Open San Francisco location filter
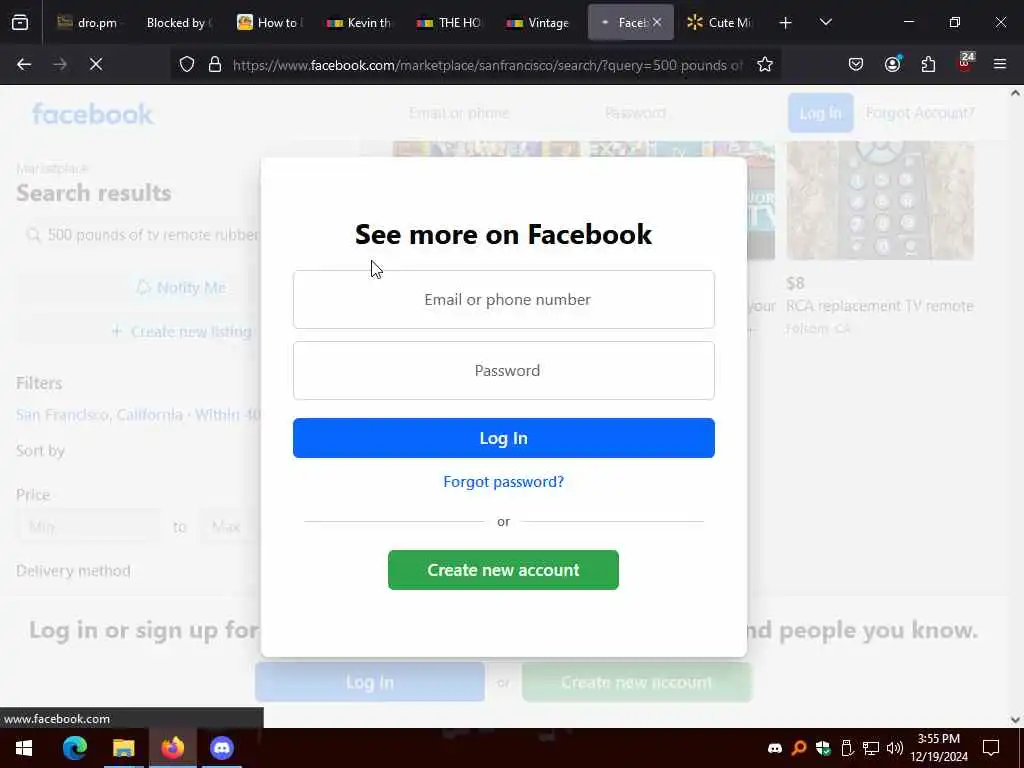 click(x=138, y=415)
